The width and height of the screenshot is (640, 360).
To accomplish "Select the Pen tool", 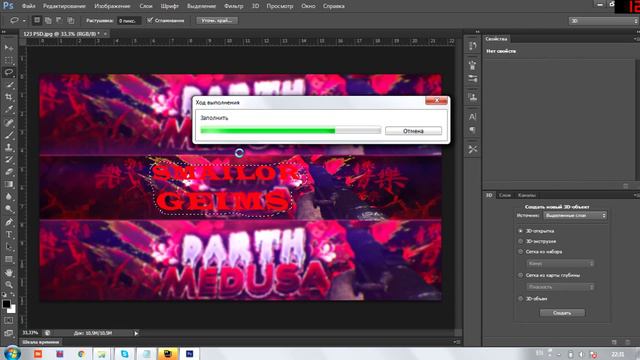I will pyautogui.click(x=9, y=222).
